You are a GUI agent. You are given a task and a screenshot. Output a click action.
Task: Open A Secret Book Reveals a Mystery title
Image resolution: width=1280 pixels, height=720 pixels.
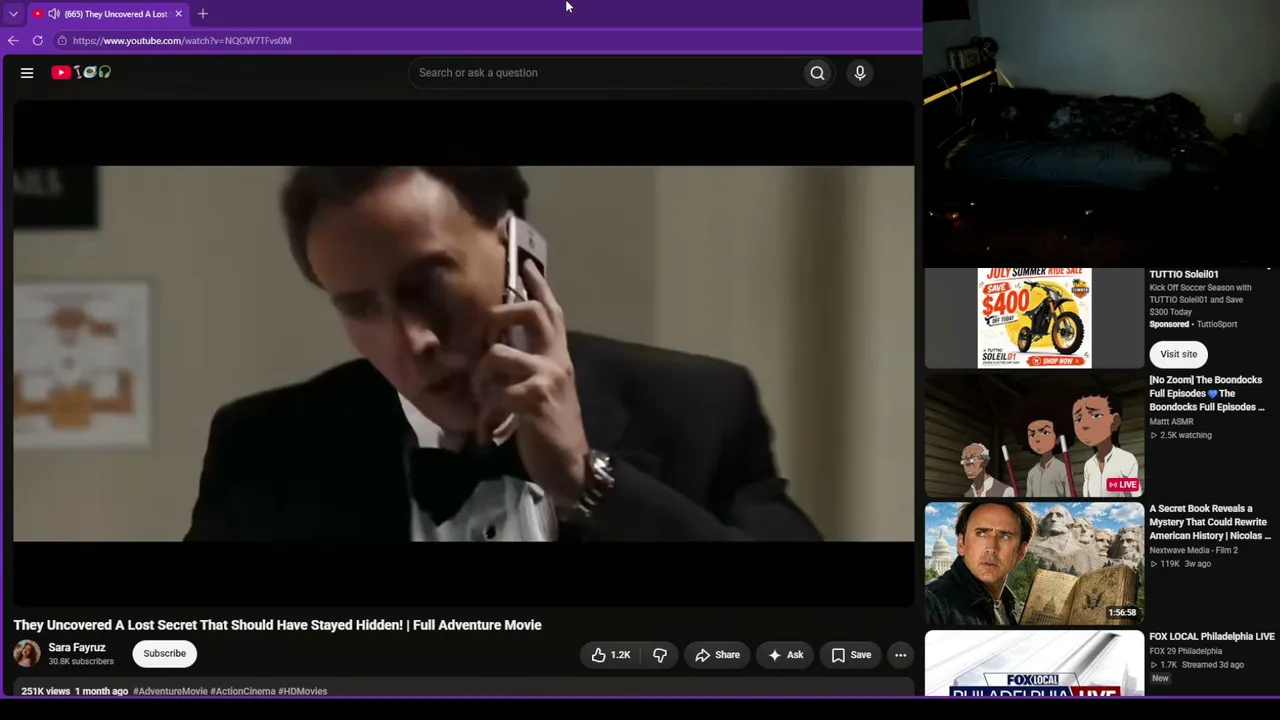tap(1210, 522)
